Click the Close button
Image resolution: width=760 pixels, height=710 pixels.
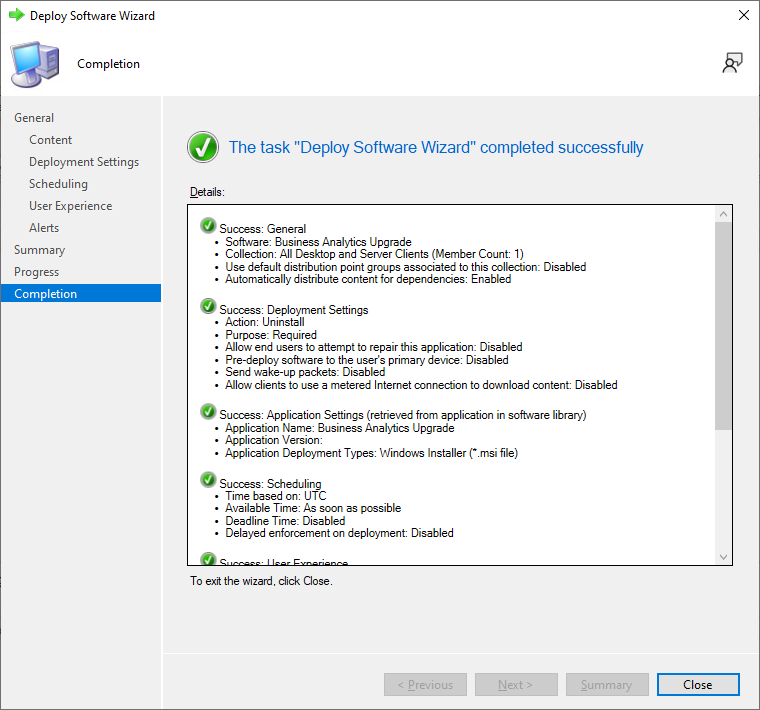point(698,684)
